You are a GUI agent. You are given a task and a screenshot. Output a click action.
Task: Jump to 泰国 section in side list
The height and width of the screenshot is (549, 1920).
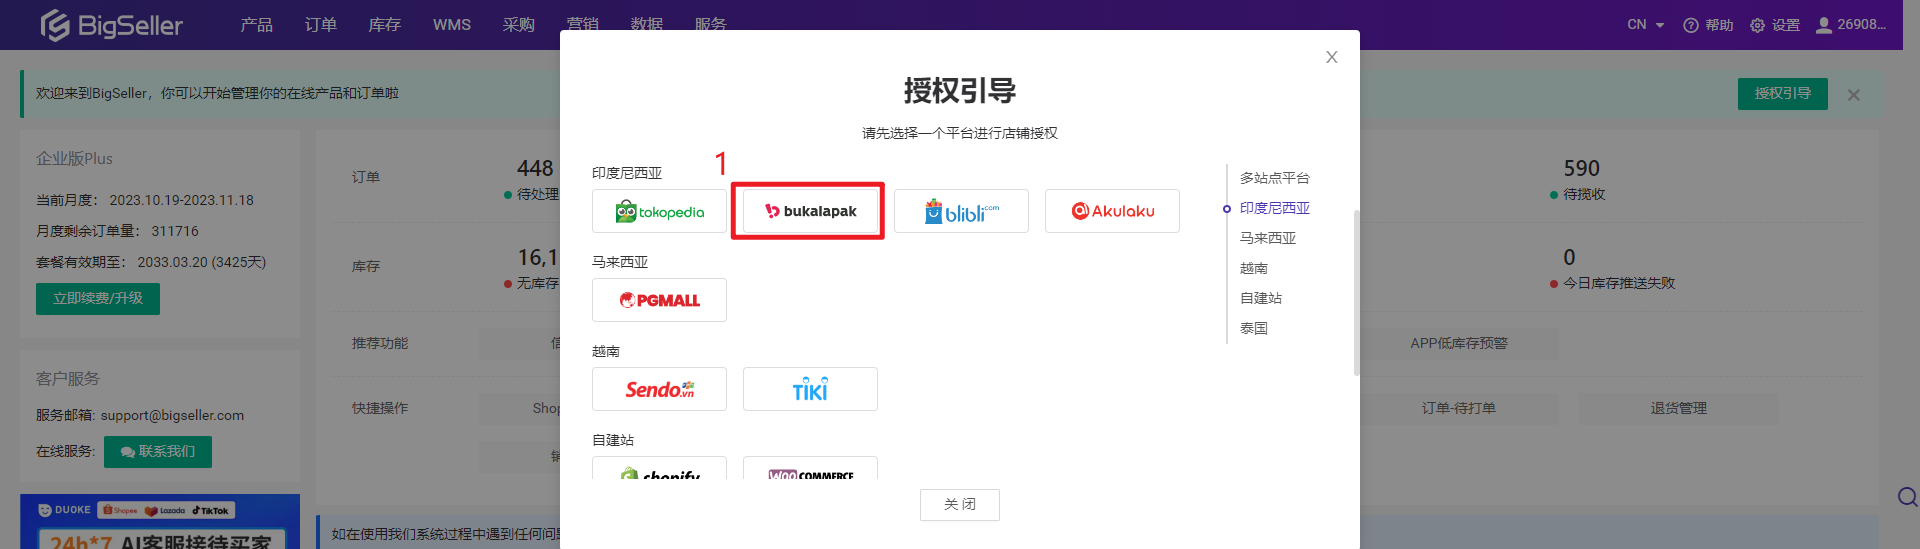click(x=1254, y=328)
